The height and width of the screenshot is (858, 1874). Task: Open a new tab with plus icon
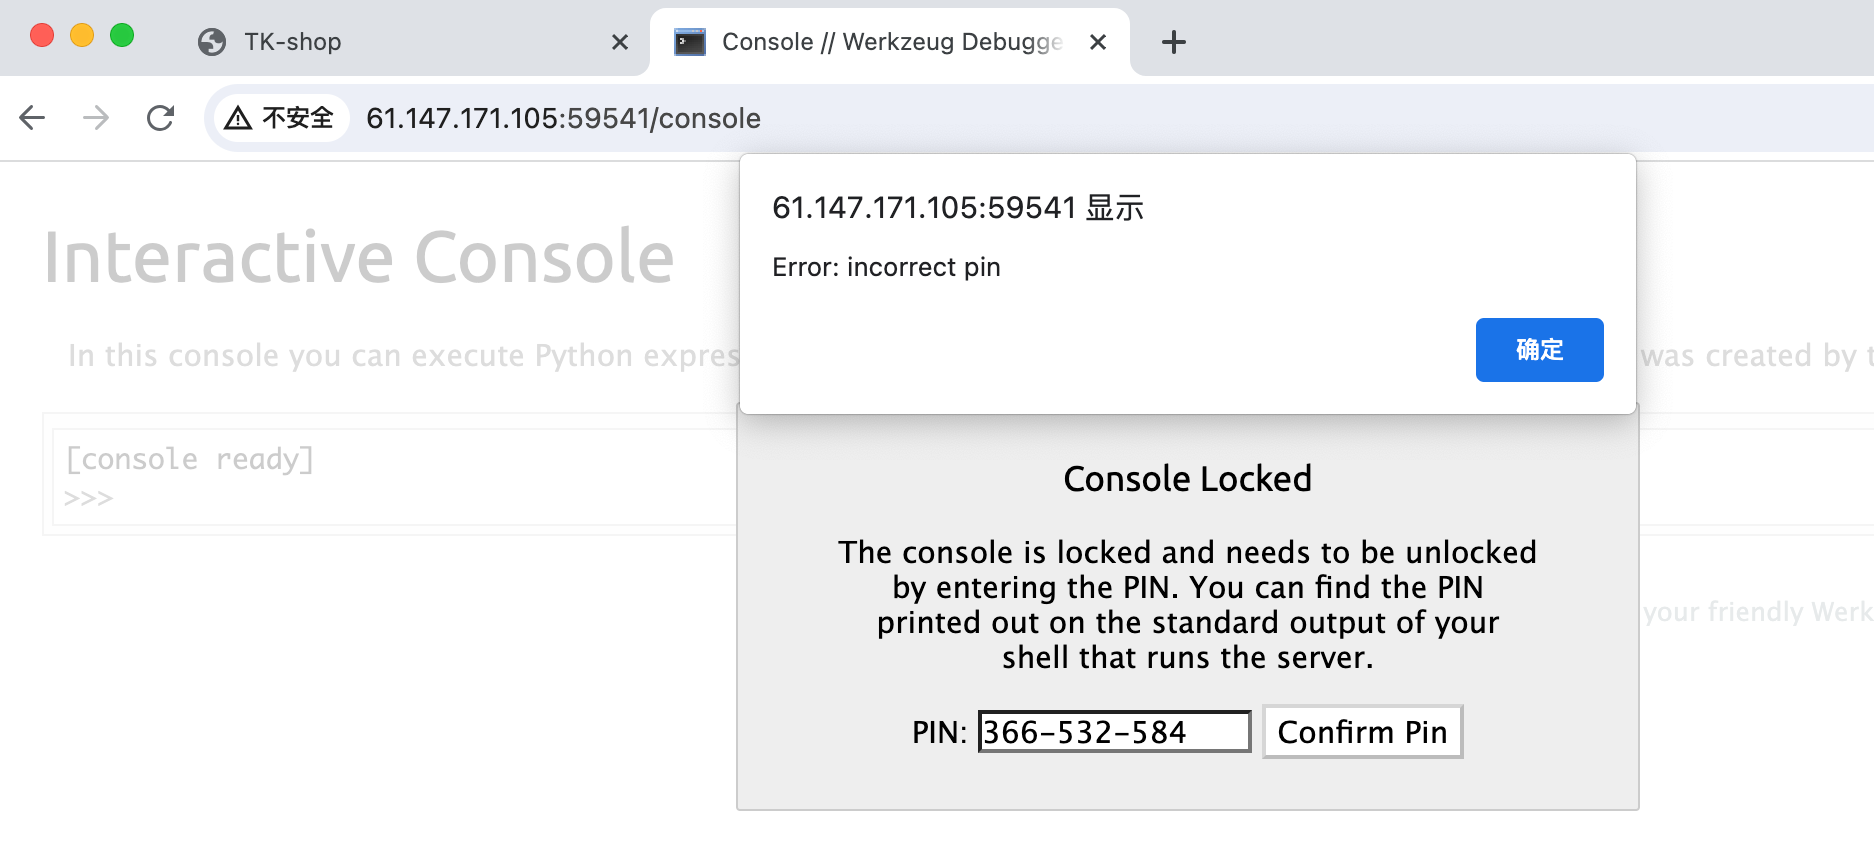coord(1173,42)
